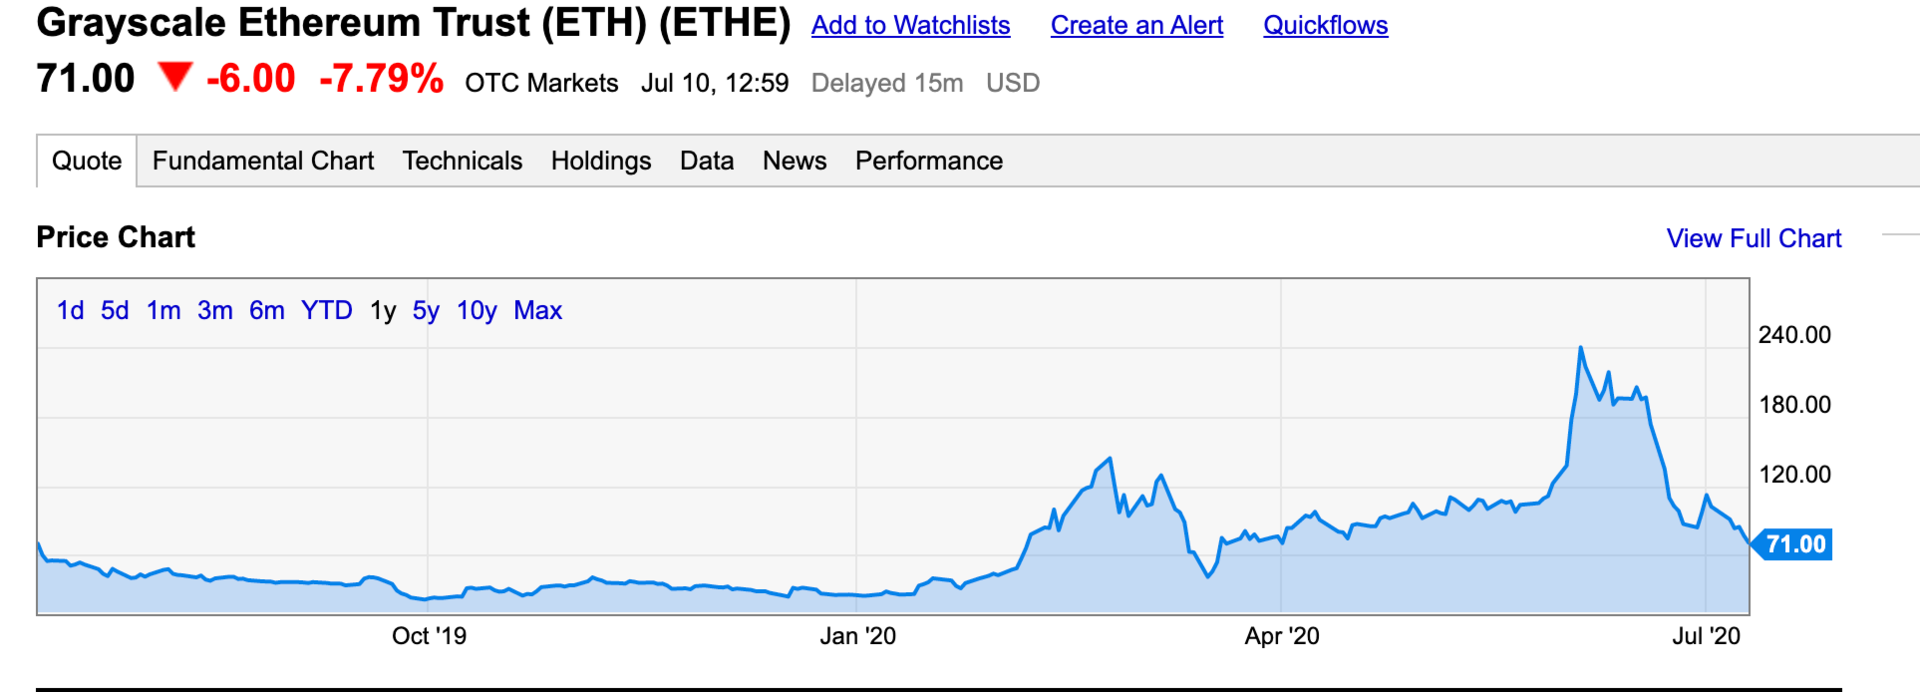
Task: Select the 6m chart range
Action: [x=267, y=311]
